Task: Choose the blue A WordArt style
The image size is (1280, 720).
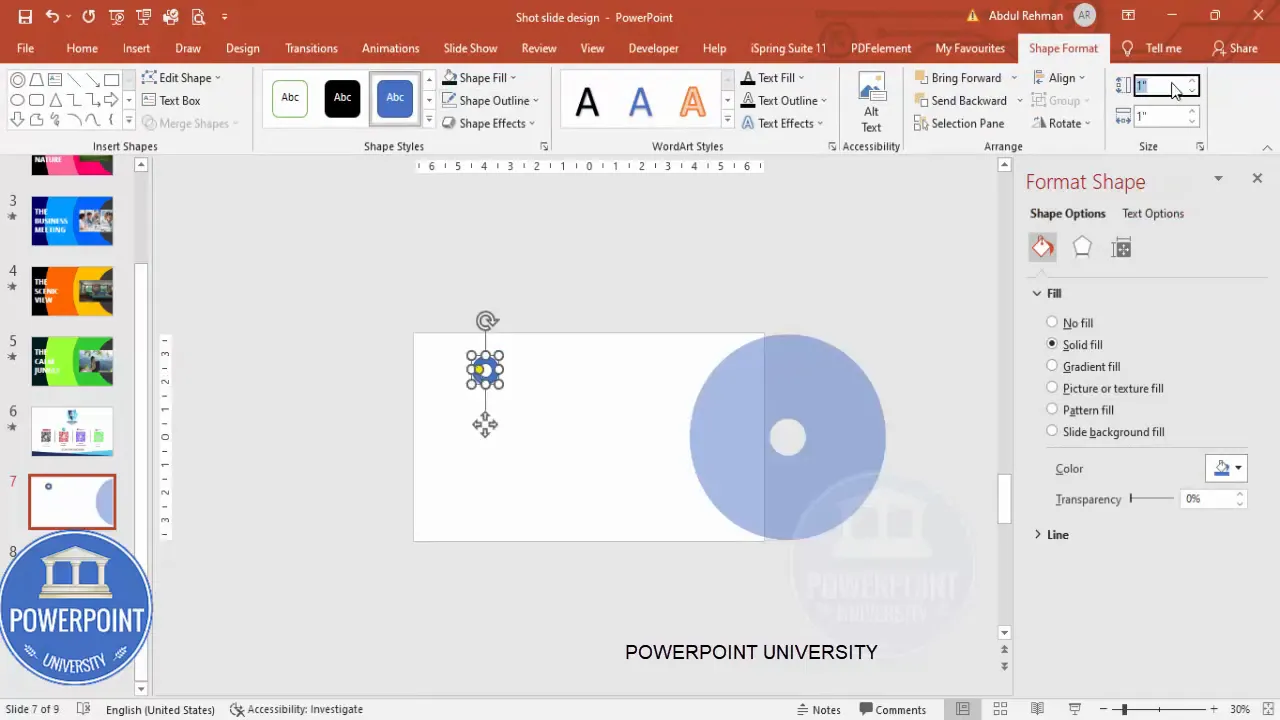Action: 640,101
